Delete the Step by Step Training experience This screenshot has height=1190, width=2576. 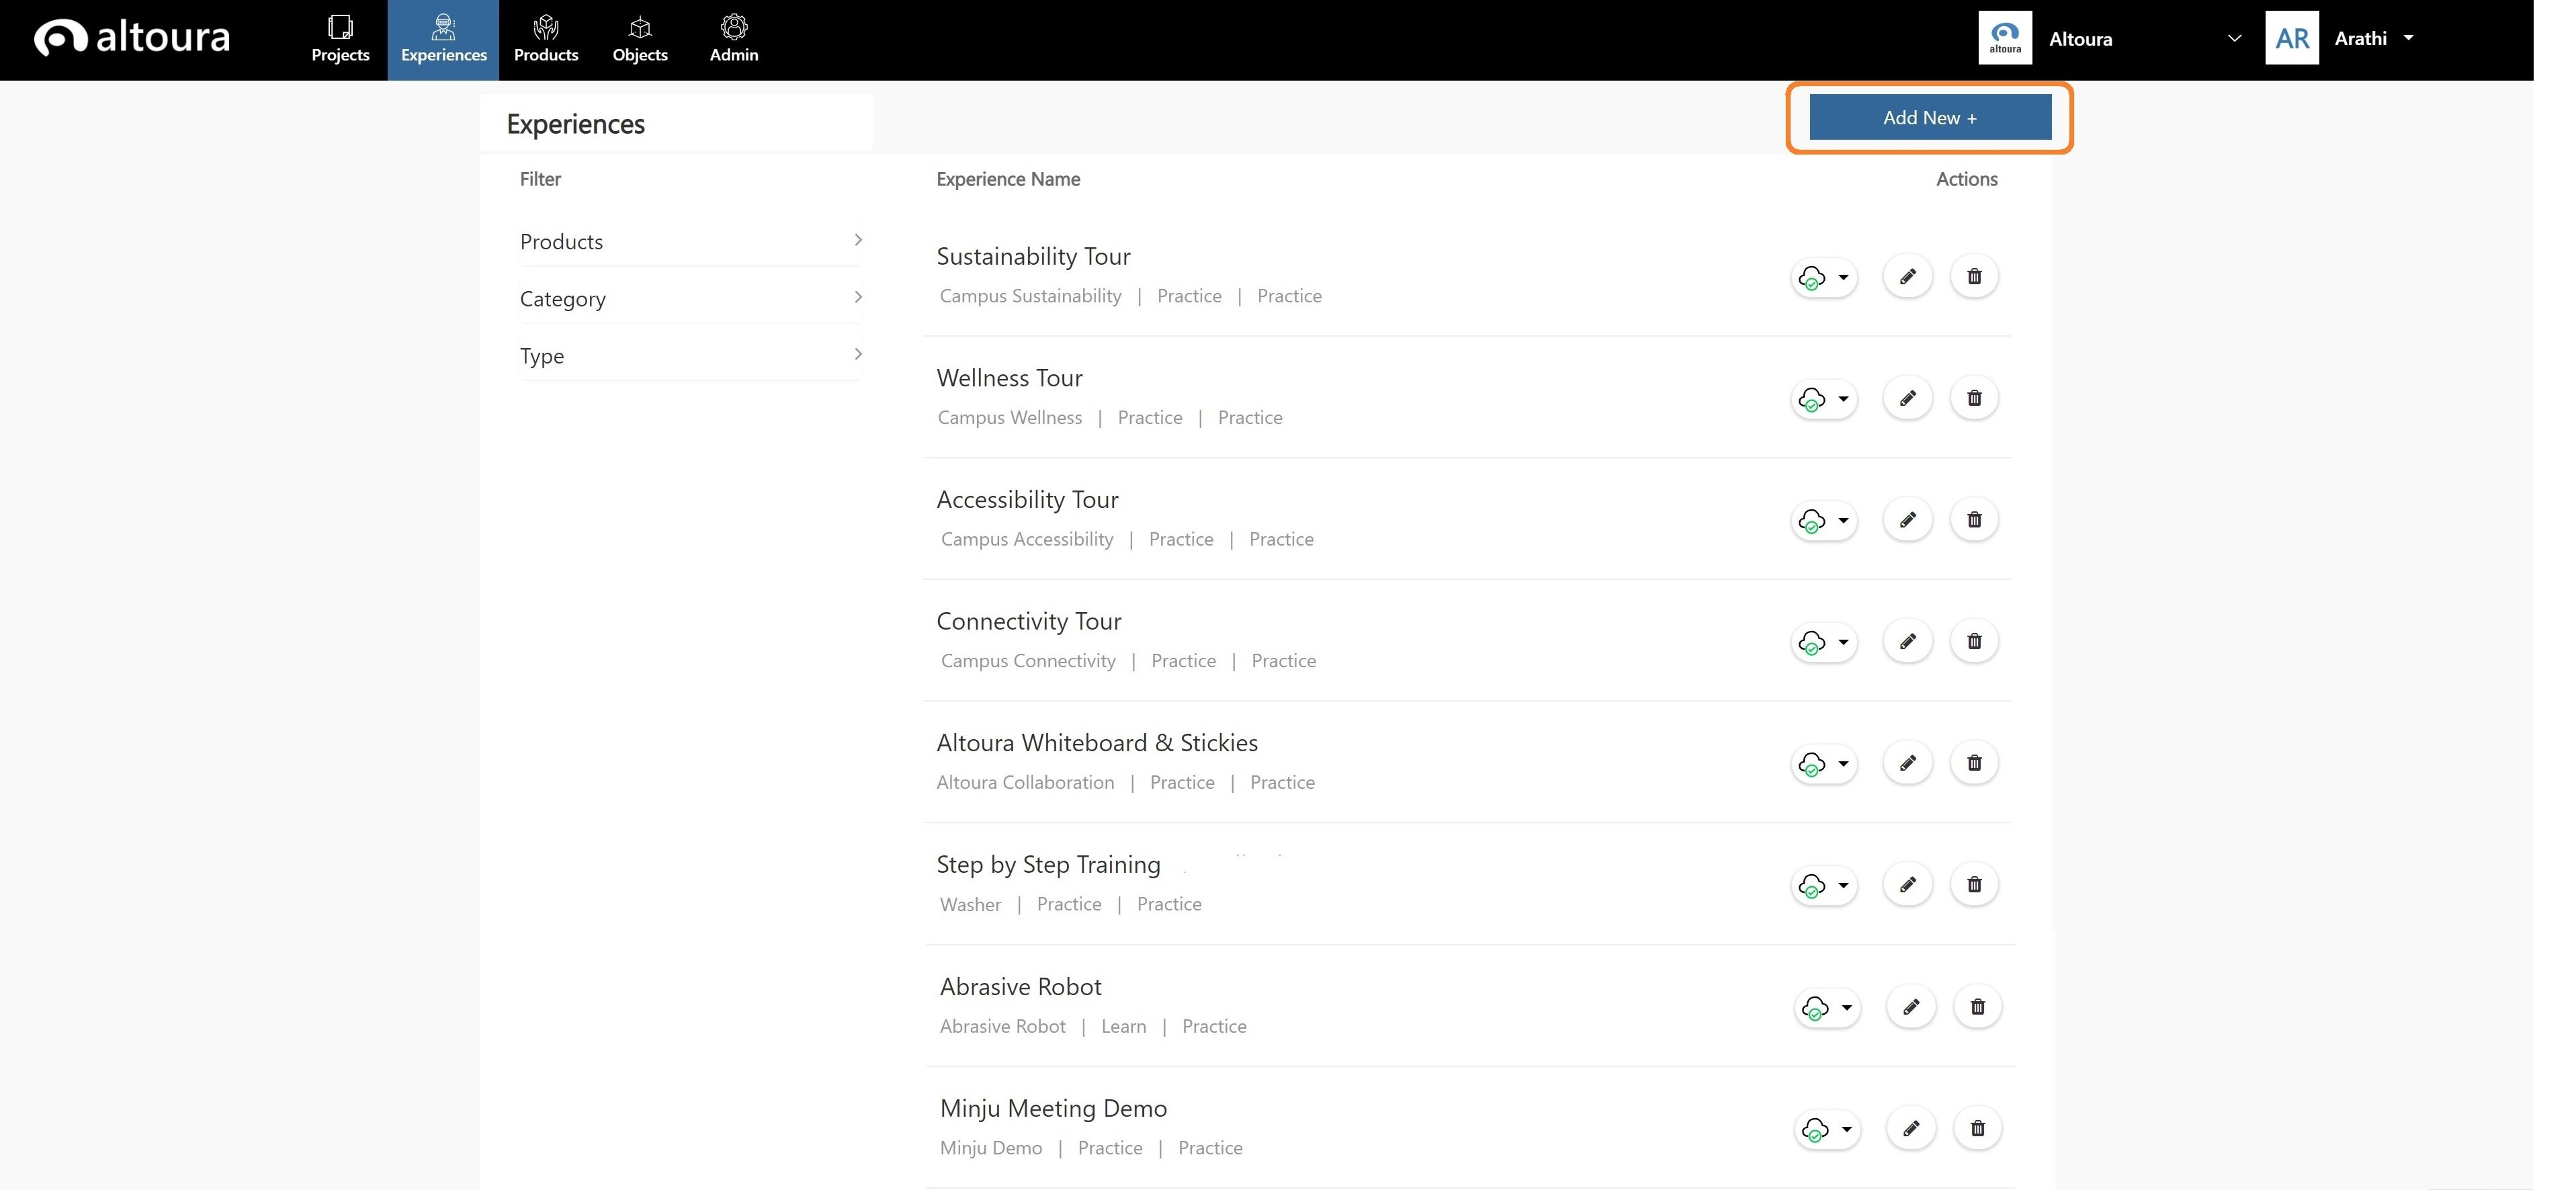click(1974, 884)
